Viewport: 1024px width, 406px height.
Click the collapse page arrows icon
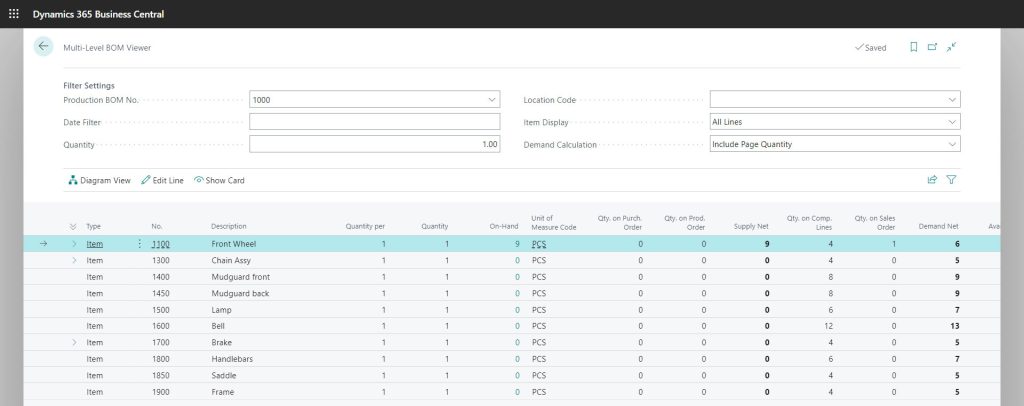pos(952,47)
